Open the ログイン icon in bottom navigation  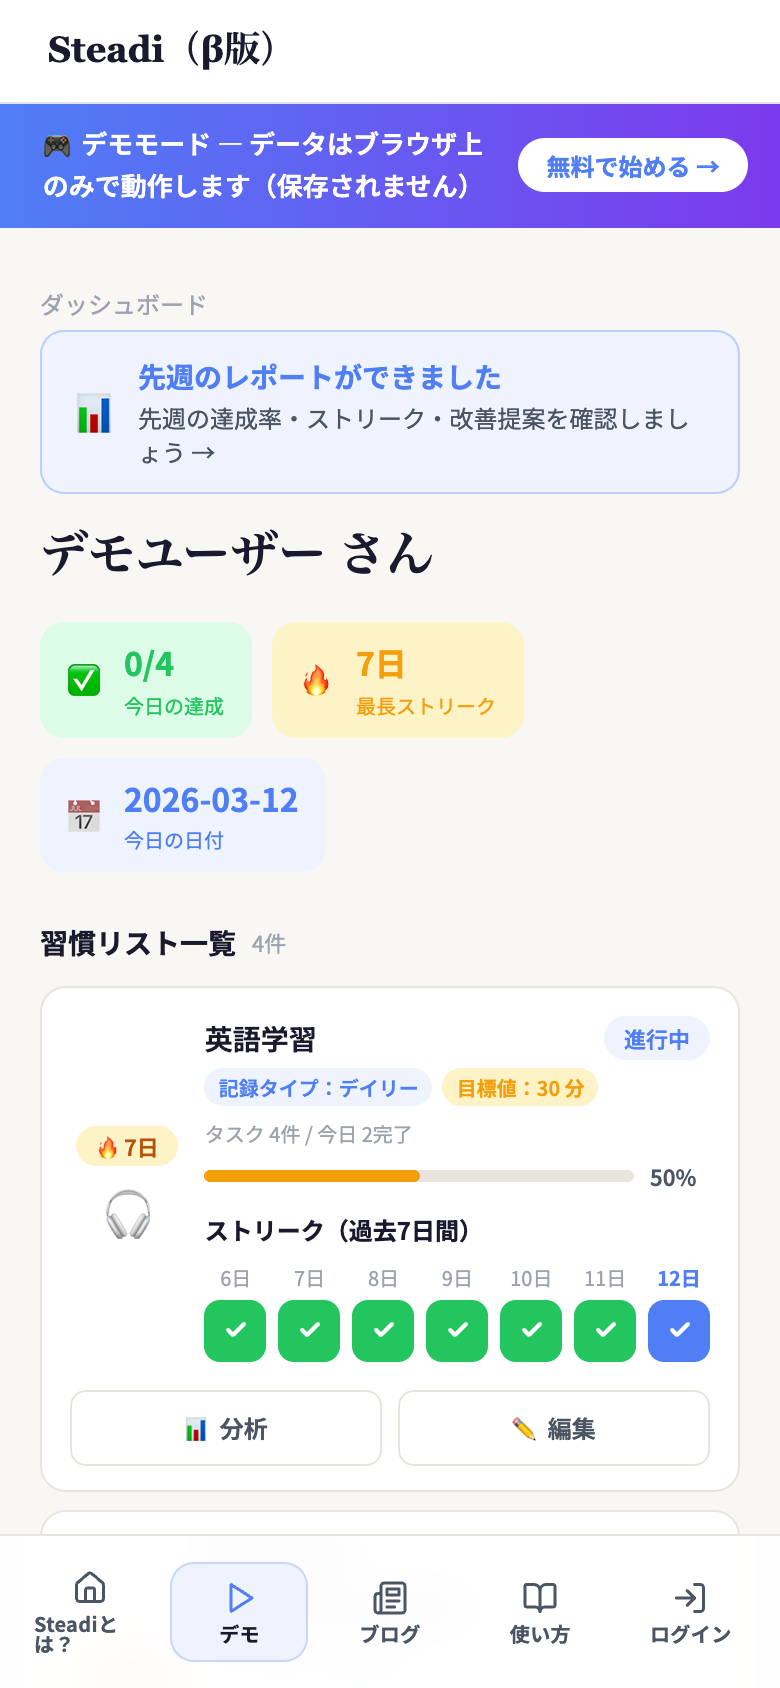click(x=690, y=1598)
